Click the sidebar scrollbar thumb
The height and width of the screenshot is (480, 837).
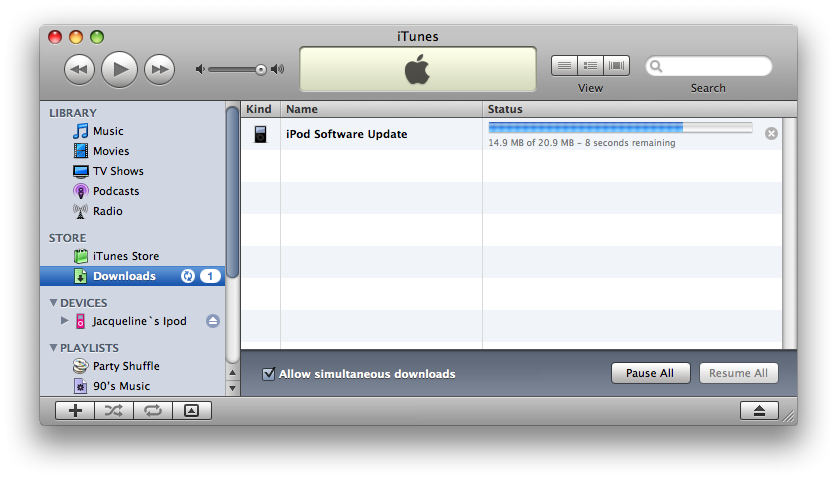[232, 192]
